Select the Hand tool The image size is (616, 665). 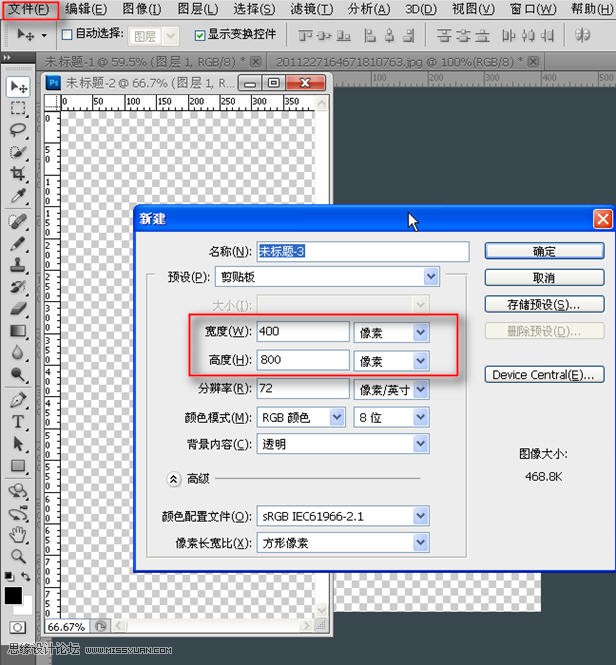point(18,535)
